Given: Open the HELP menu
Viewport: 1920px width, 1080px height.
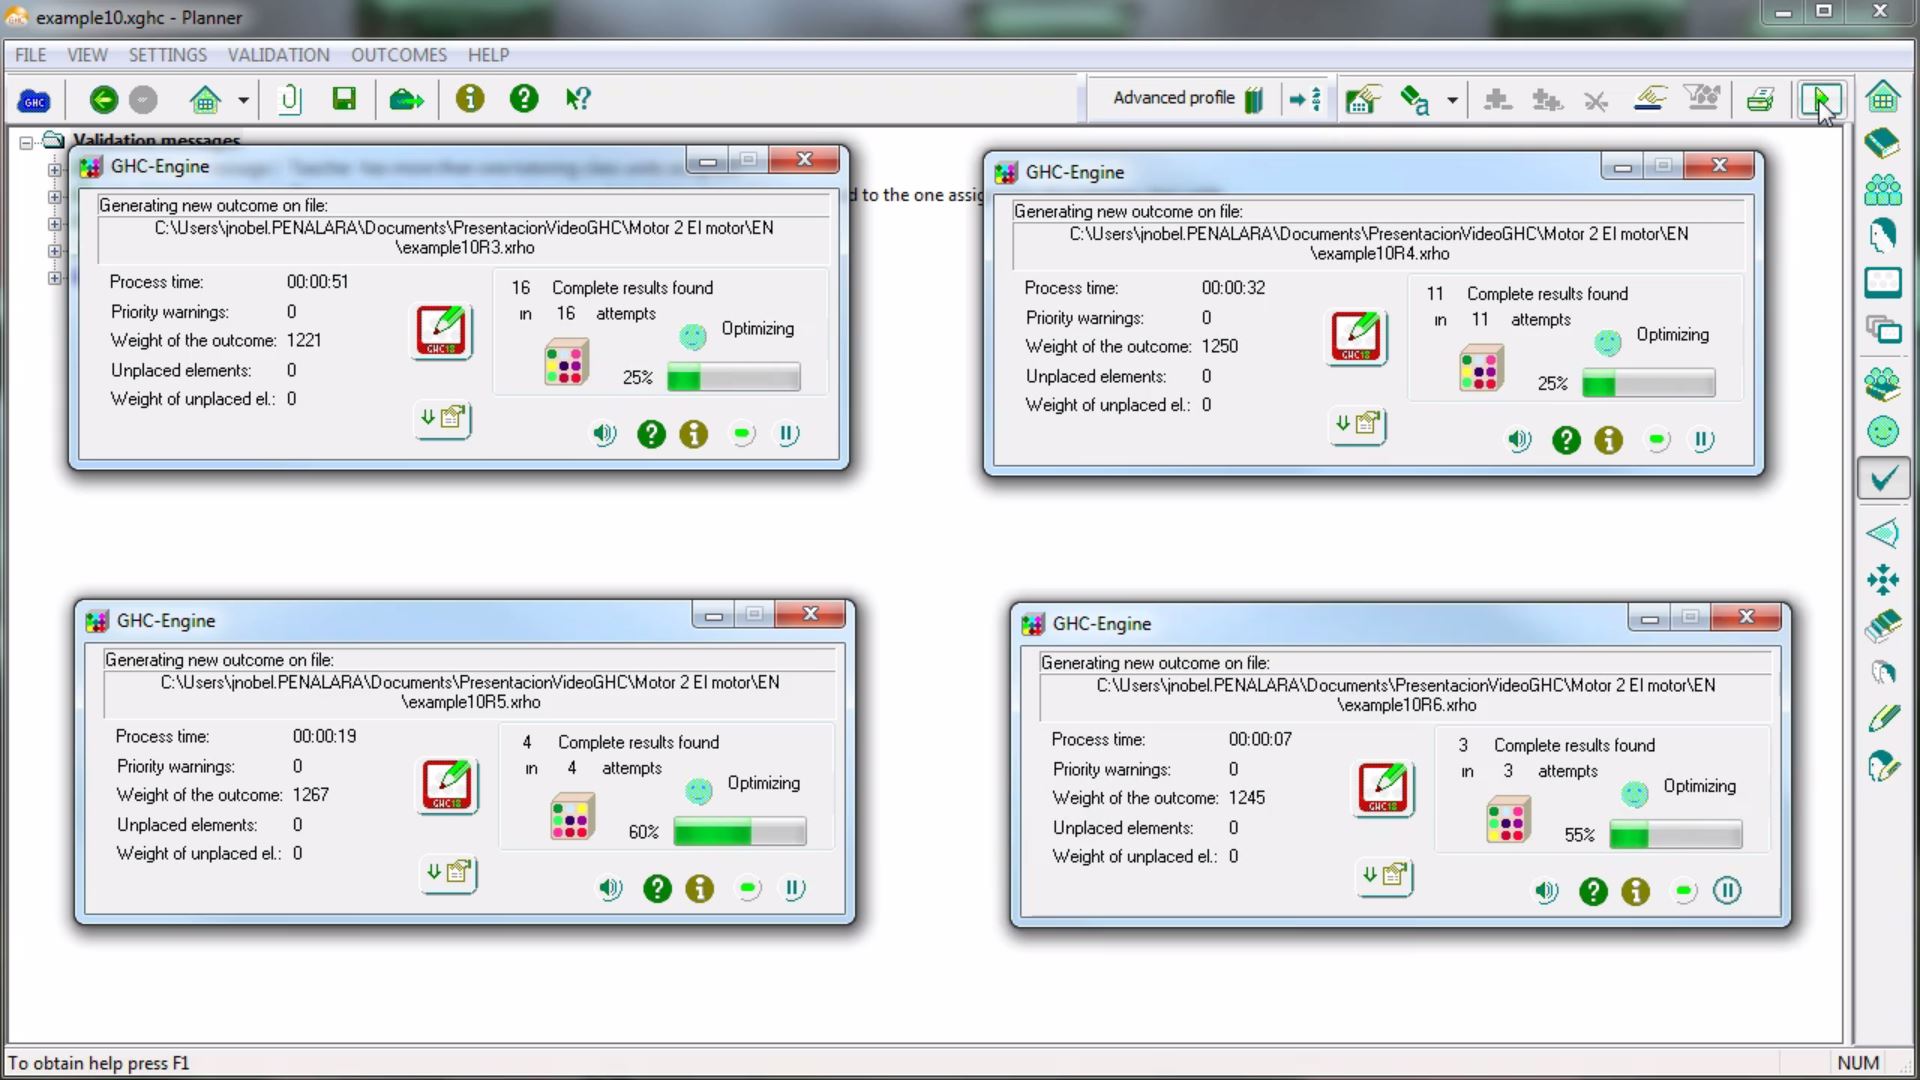Looking at the screenshot, I should (x=488, y=55).
